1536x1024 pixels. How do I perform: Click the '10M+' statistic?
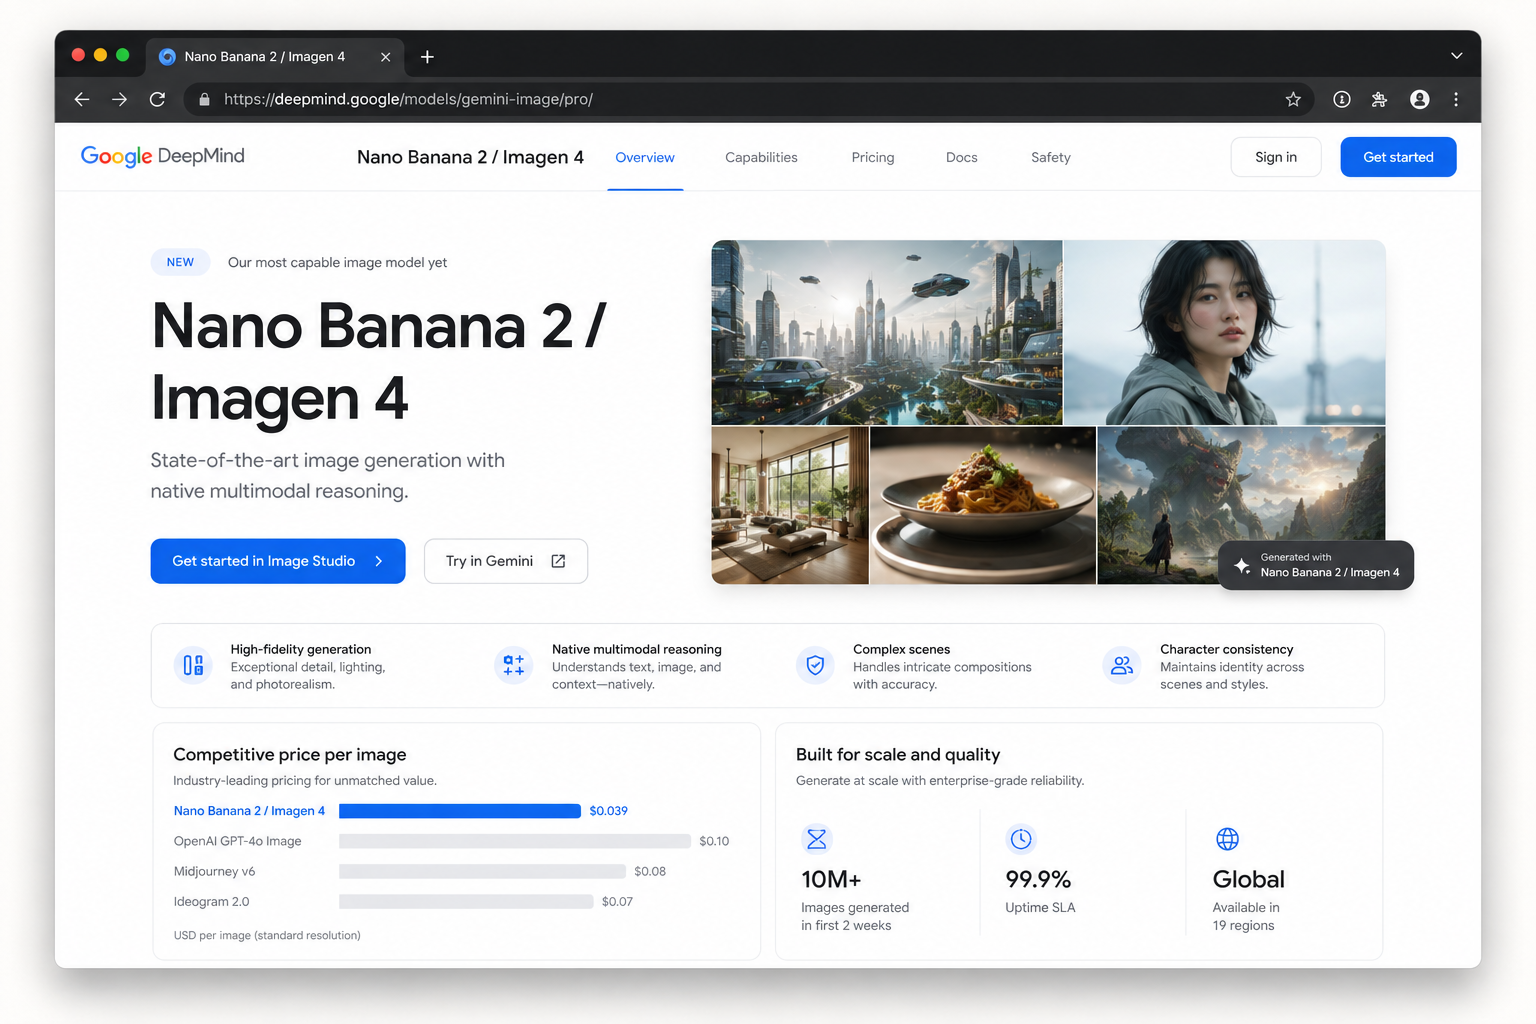tap(831, 879)
